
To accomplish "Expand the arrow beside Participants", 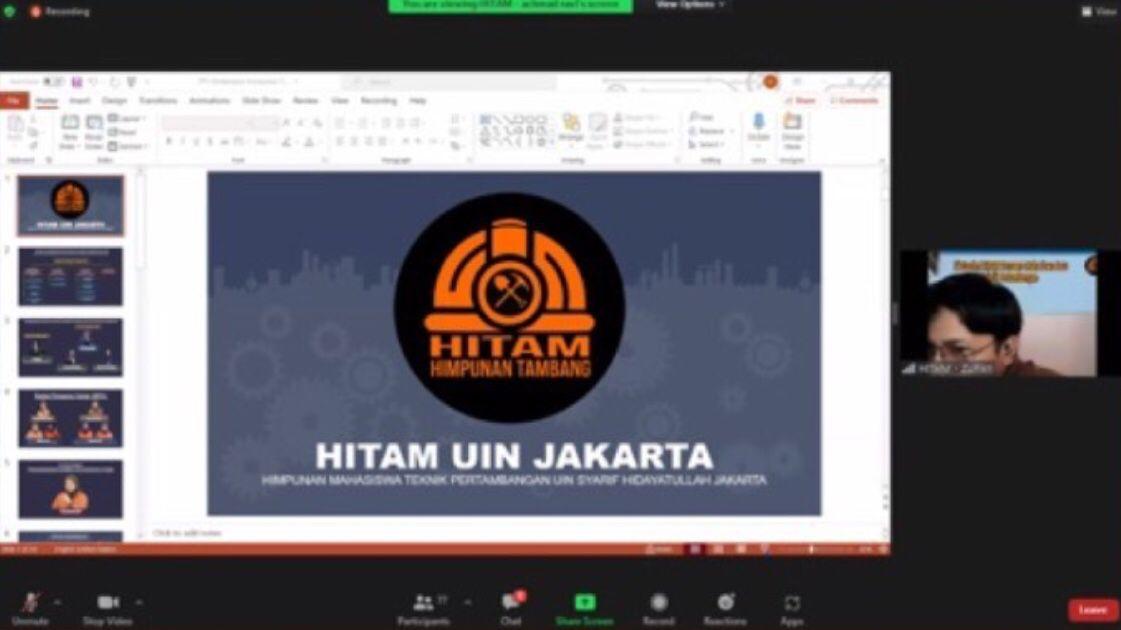I will (x=468, y=603).
